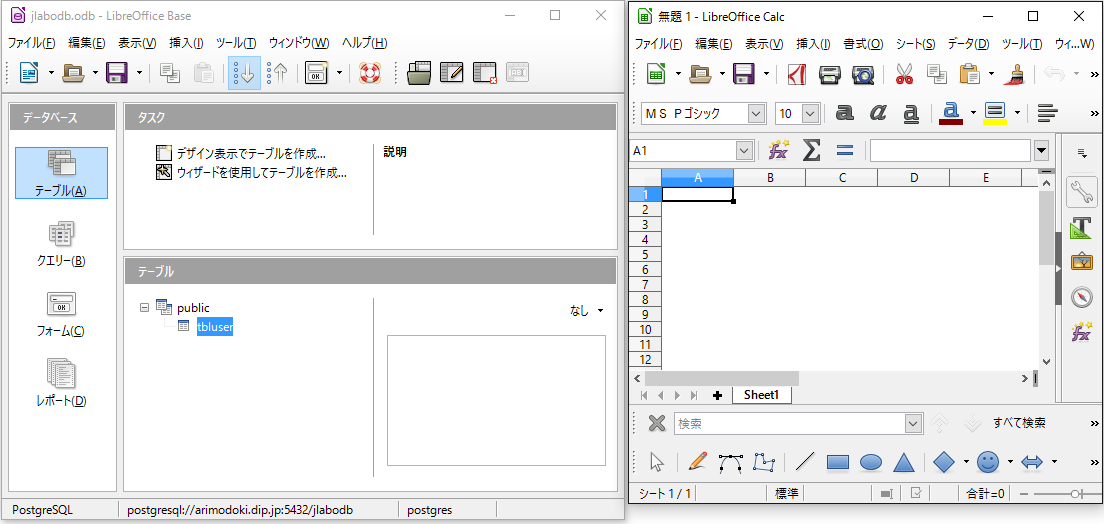Open Navigator compass in Calc sidebar
This screenshot has width=1104, height=524.
[1081, 297]
